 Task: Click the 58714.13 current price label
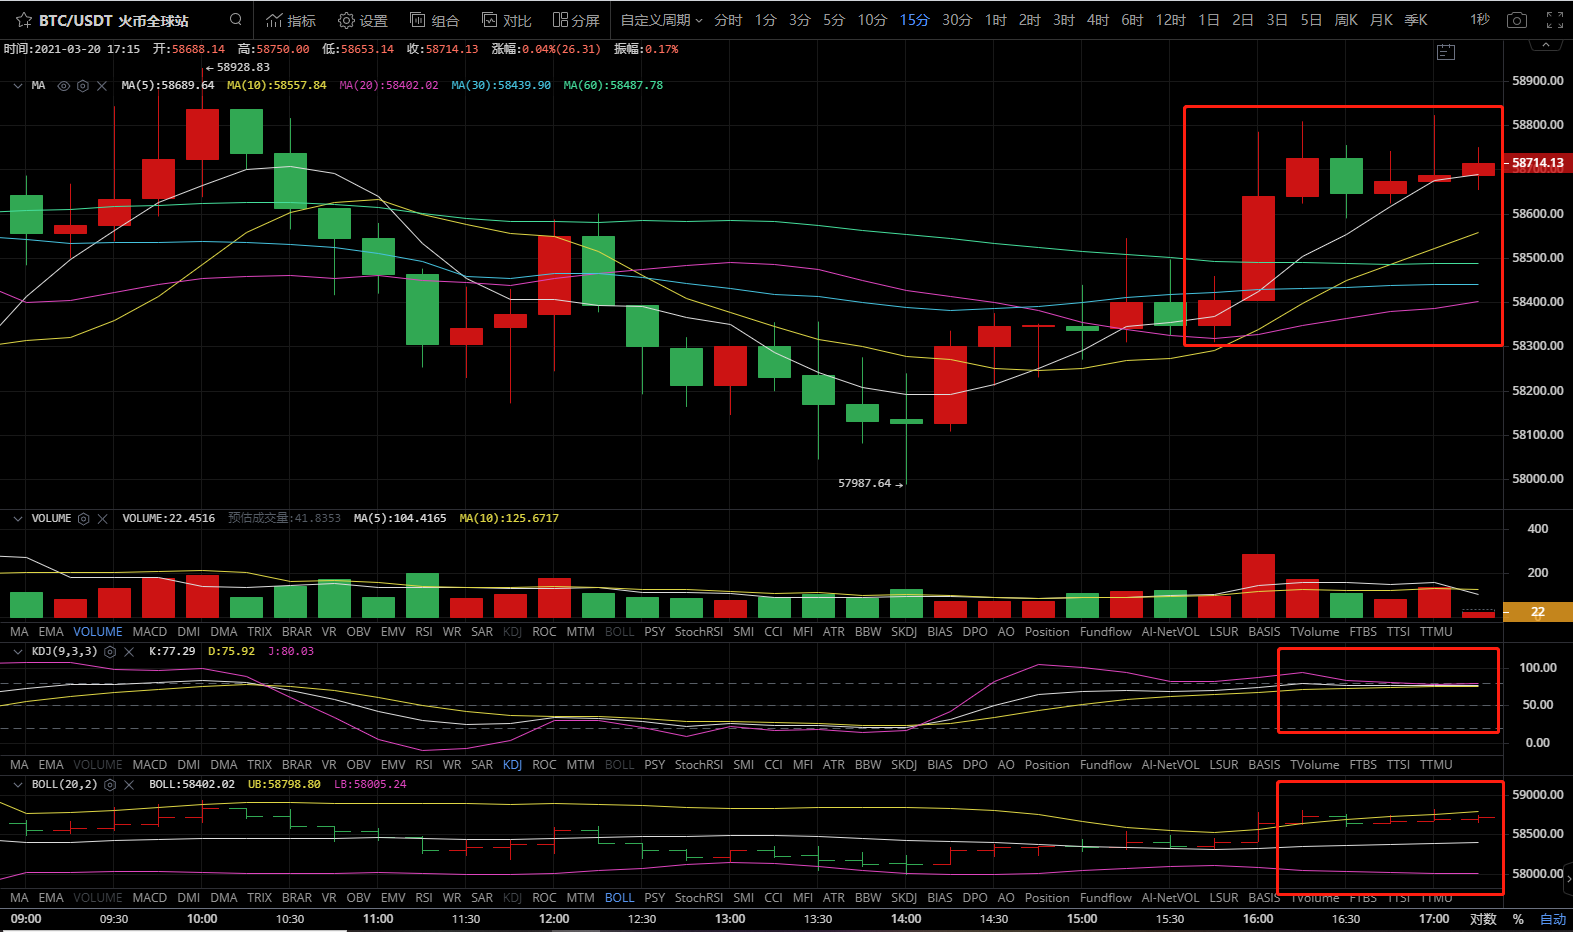[1537, 163]
